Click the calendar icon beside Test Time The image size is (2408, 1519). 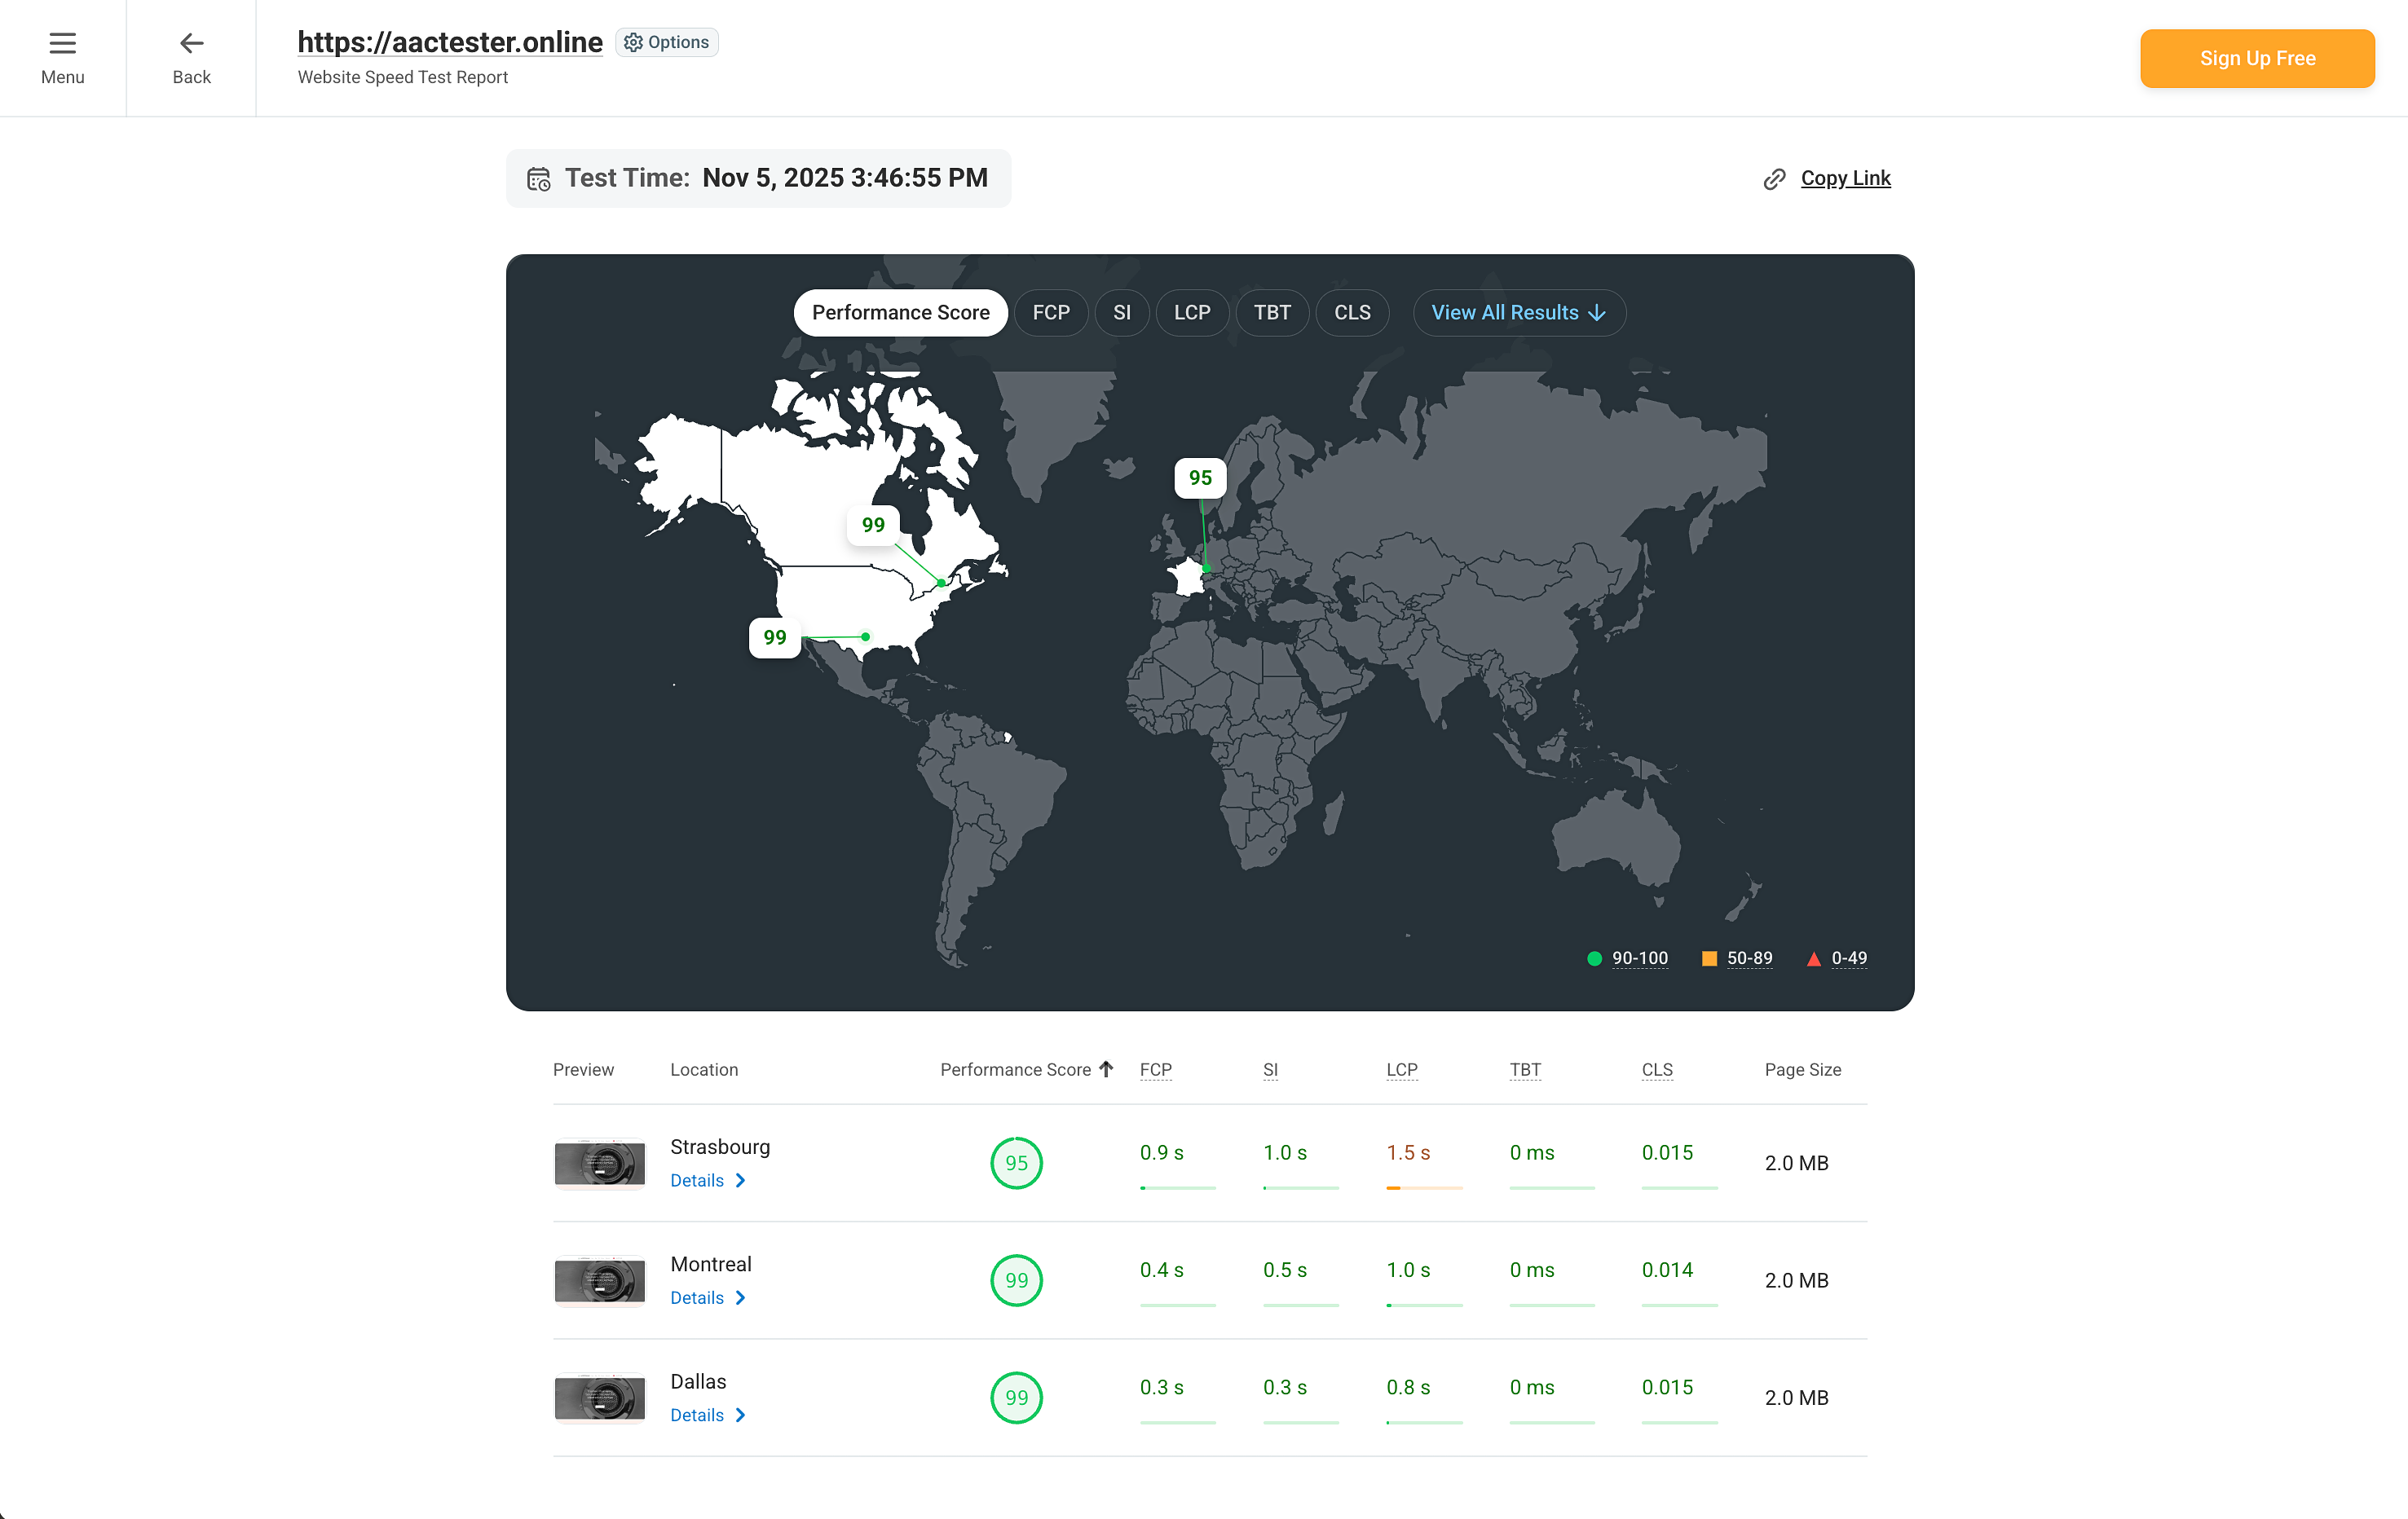pyautogui.click(x=539, y=178)
